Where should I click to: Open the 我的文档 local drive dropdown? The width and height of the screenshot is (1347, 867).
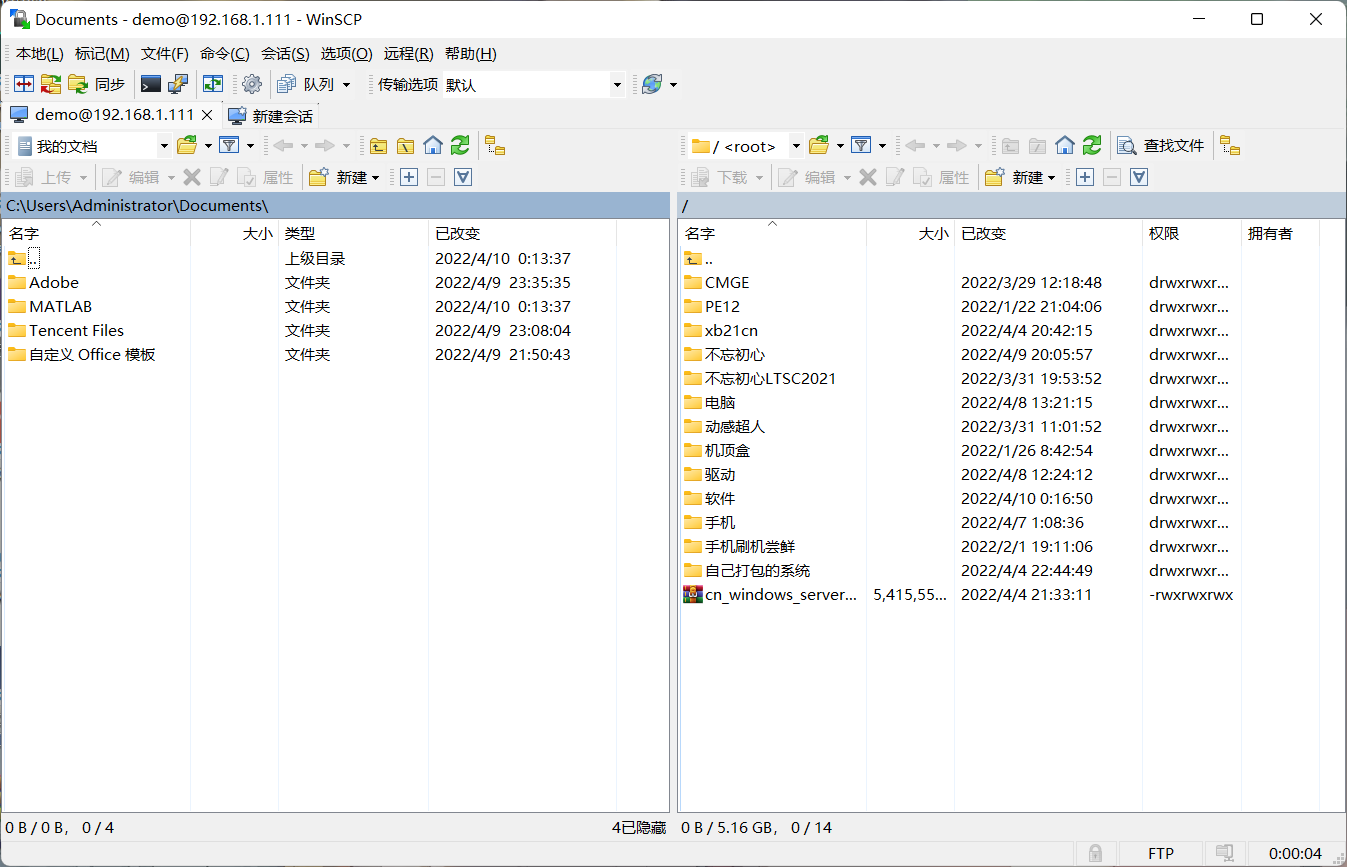tap(164, 146)
